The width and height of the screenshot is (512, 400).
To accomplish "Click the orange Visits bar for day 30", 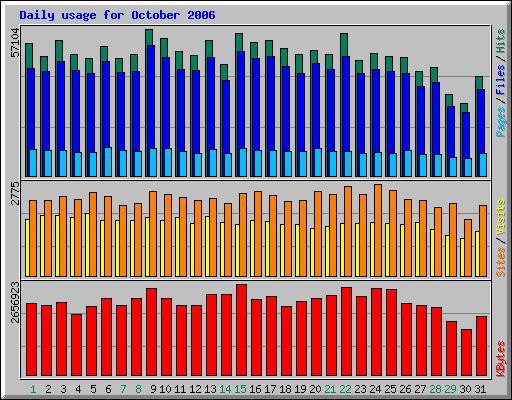I will [468, 248].
